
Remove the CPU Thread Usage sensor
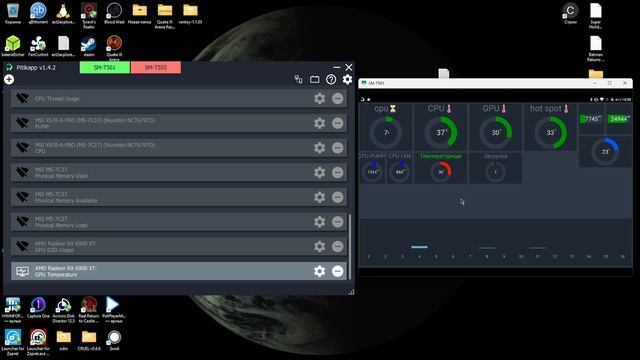[x=338, y=98]
